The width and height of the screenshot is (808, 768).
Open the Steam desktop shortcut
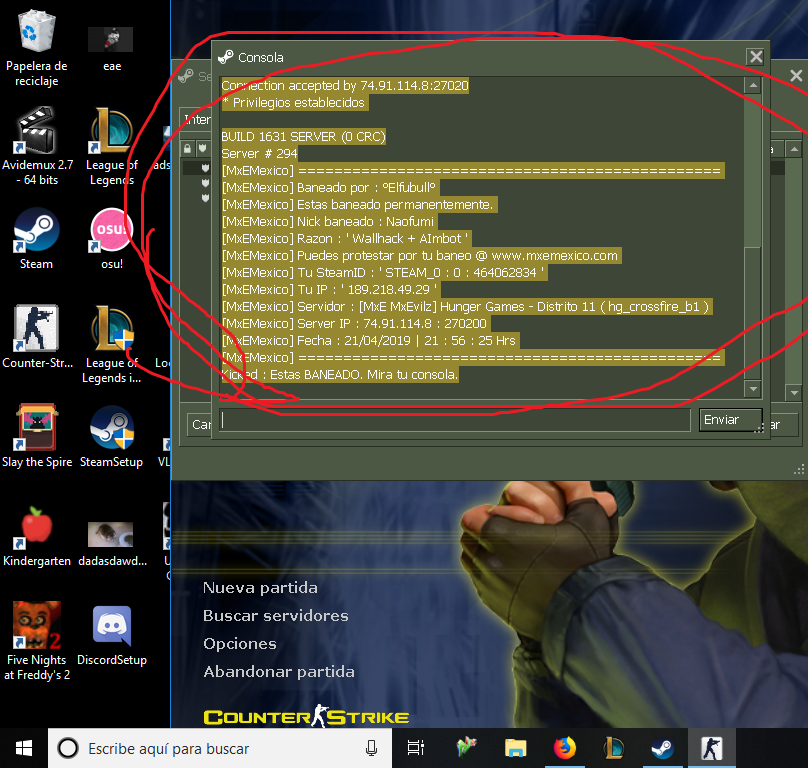(x=36, y=239)
